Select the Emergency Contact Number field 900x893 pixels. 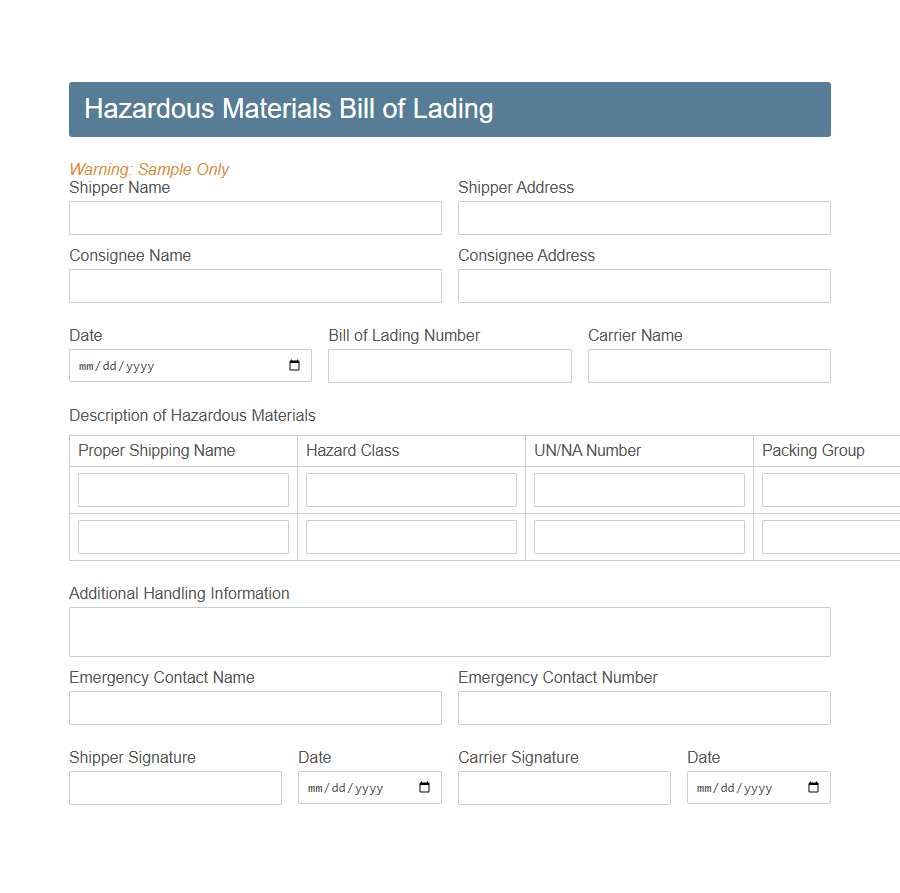(x=644, y=707)
